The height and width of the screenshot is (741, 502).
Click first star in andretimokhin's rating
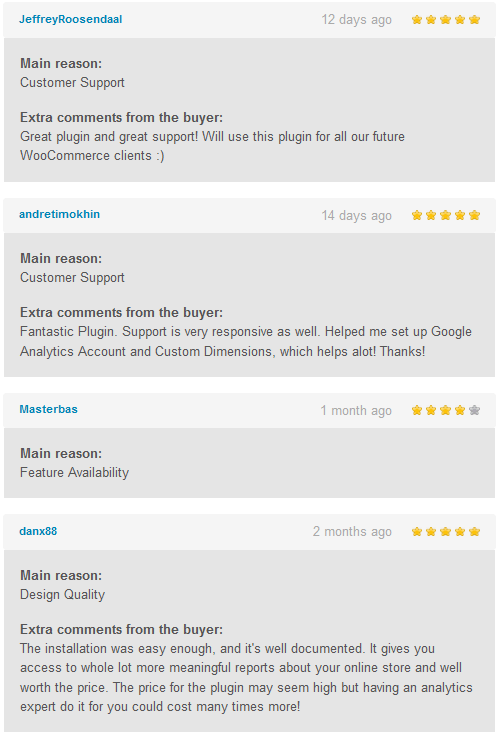pos(416,215)
